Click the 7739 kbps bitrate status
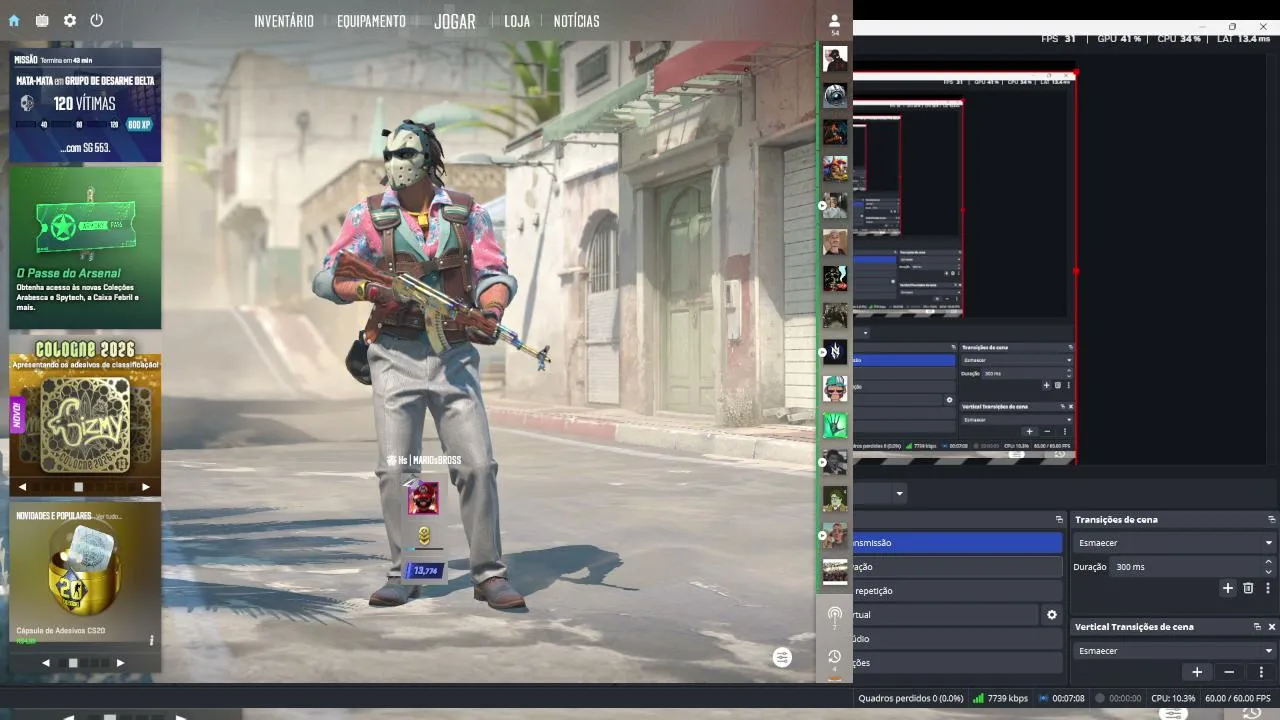1280x720 pixels. [1000, 698]
